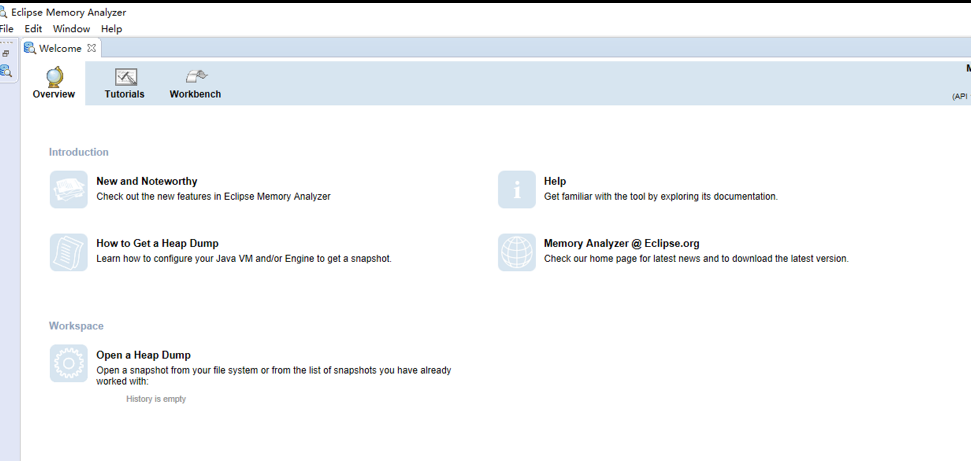Click 'Open a snapshot from your file system' text
The width and height of the screenshot is (971, 461).
click(x=274, y=375)
